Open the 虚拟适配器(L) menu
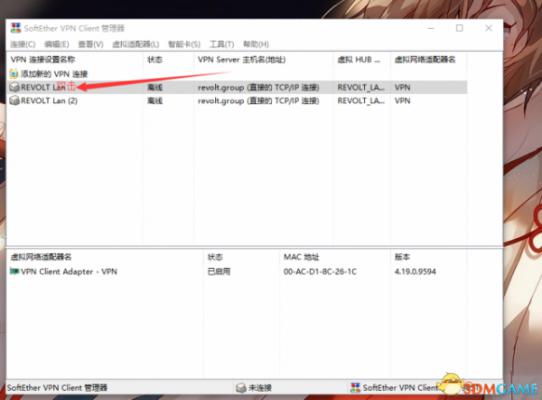Screen dimensions: 542x400 136,44
